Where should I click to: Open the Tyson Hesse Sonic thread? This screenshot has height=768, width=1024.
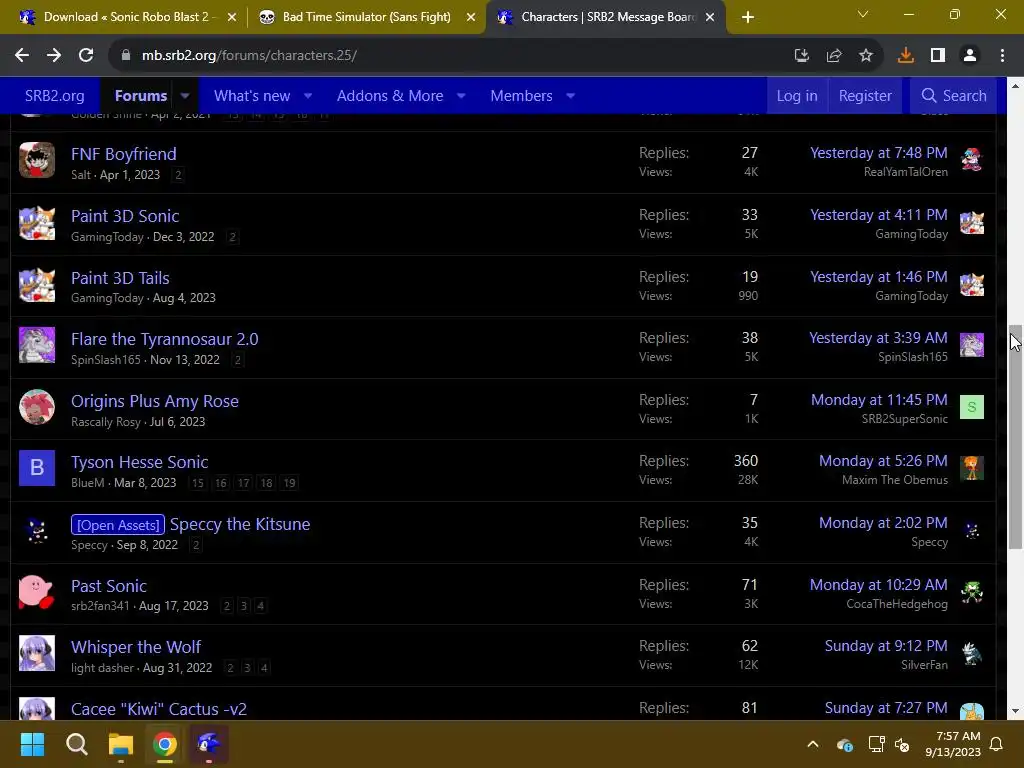pyautogui.click(x=139, y=462)
